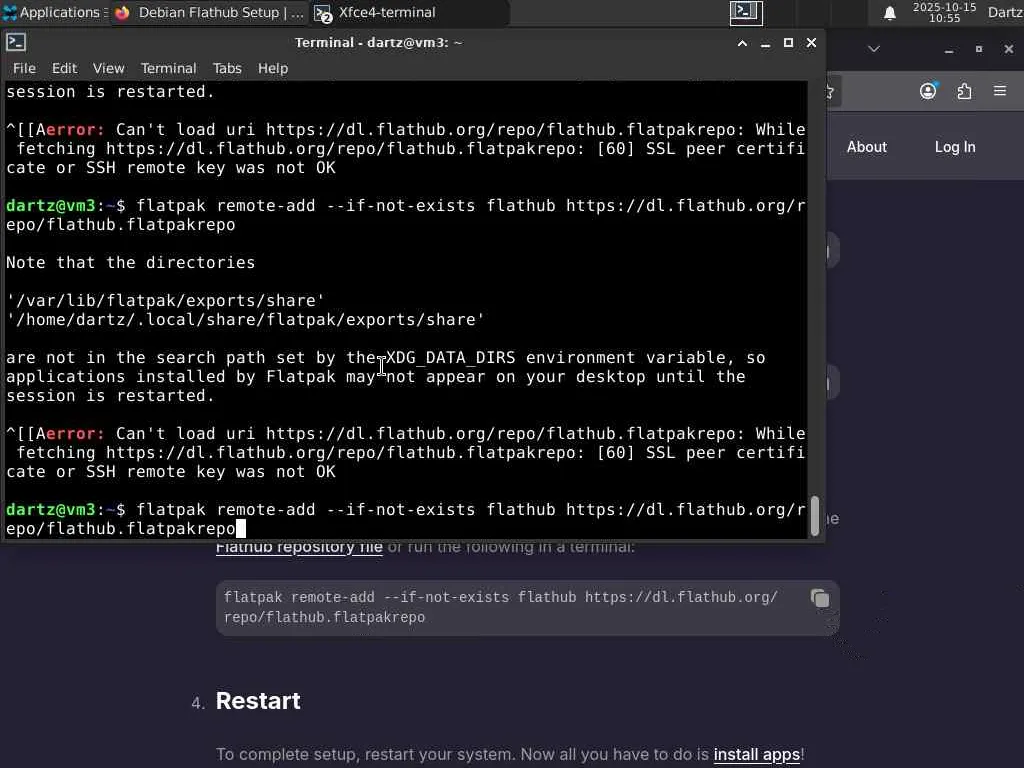
Task: Open Firefox account icon in toolbar
Action: [x=928, y=91]
